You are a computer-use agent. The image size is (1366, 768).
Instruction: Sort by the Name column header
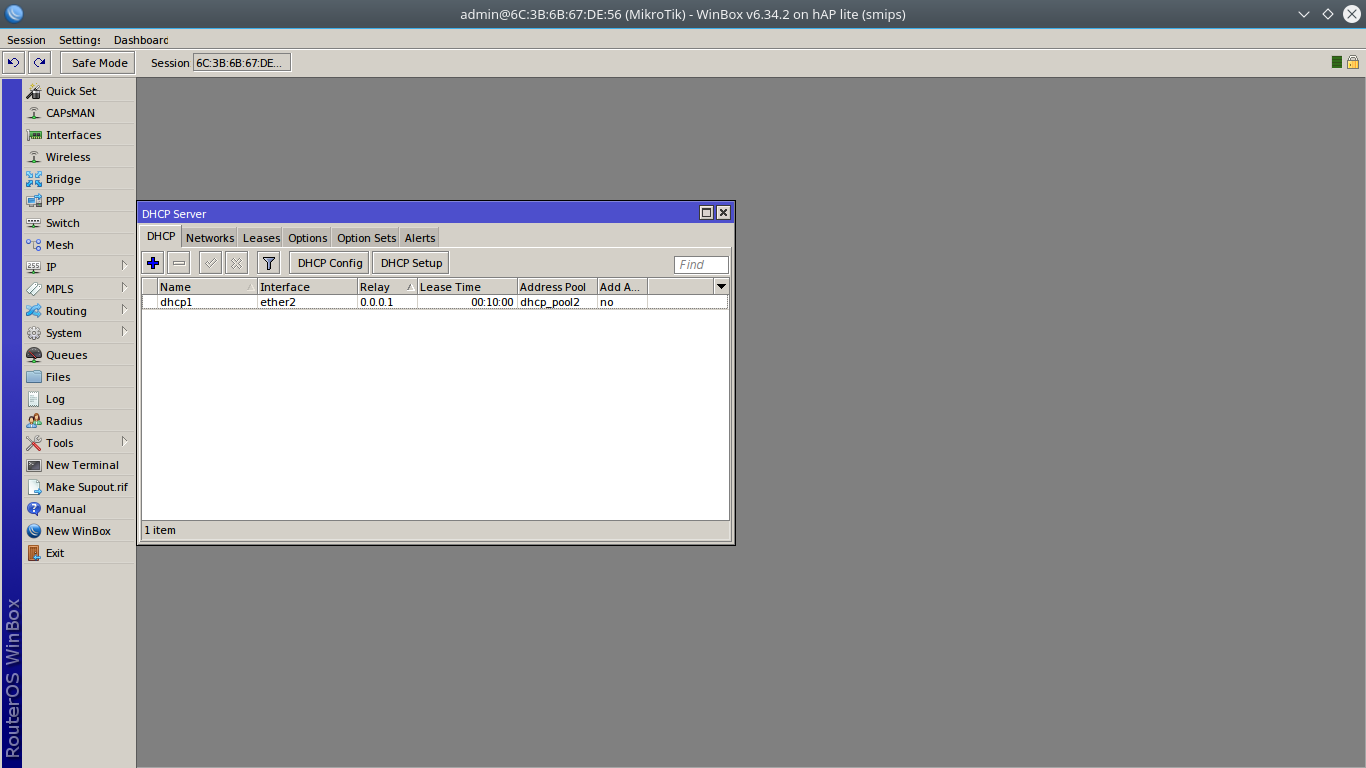207,287
